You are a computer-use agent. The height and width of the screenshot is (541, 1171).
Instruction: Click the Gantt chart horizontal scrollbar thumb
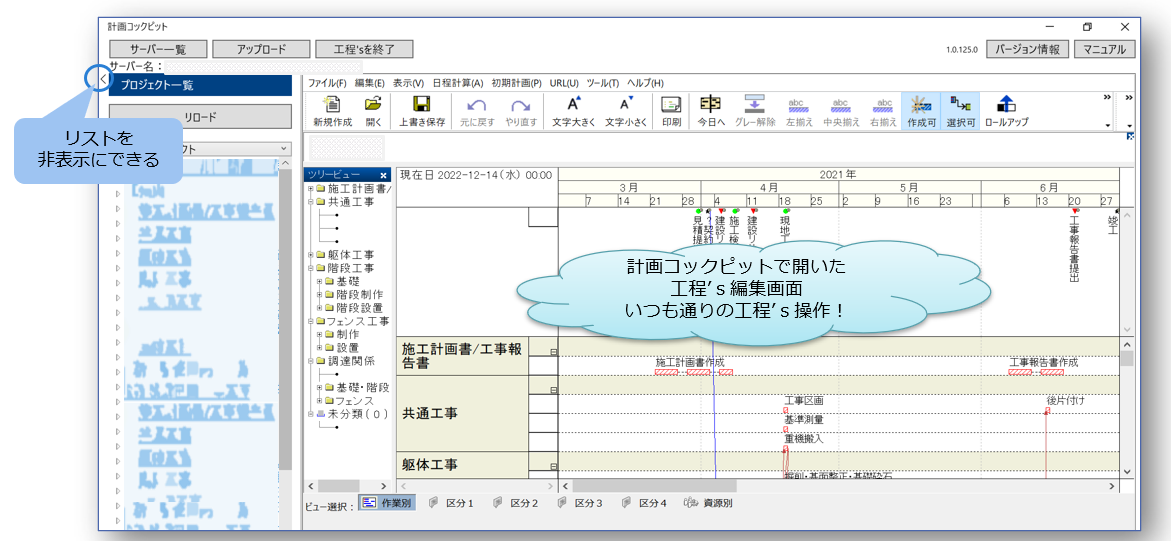click(655, 486)
